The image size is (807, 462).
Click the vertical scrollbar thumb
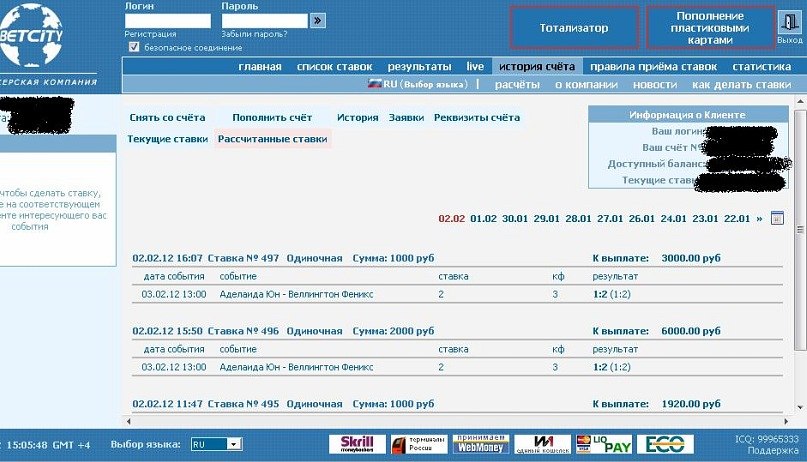[800, 229]
